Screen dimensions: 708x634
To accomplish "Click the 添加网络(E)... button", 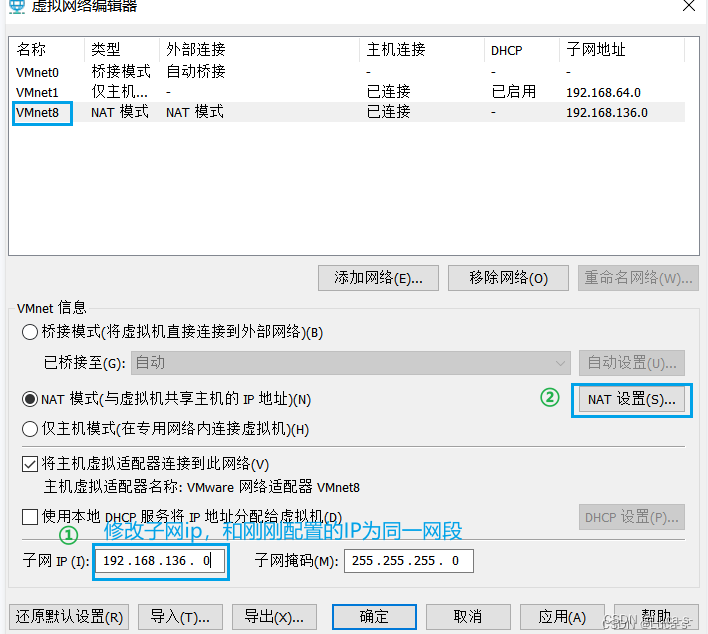I will click(378, 278).
